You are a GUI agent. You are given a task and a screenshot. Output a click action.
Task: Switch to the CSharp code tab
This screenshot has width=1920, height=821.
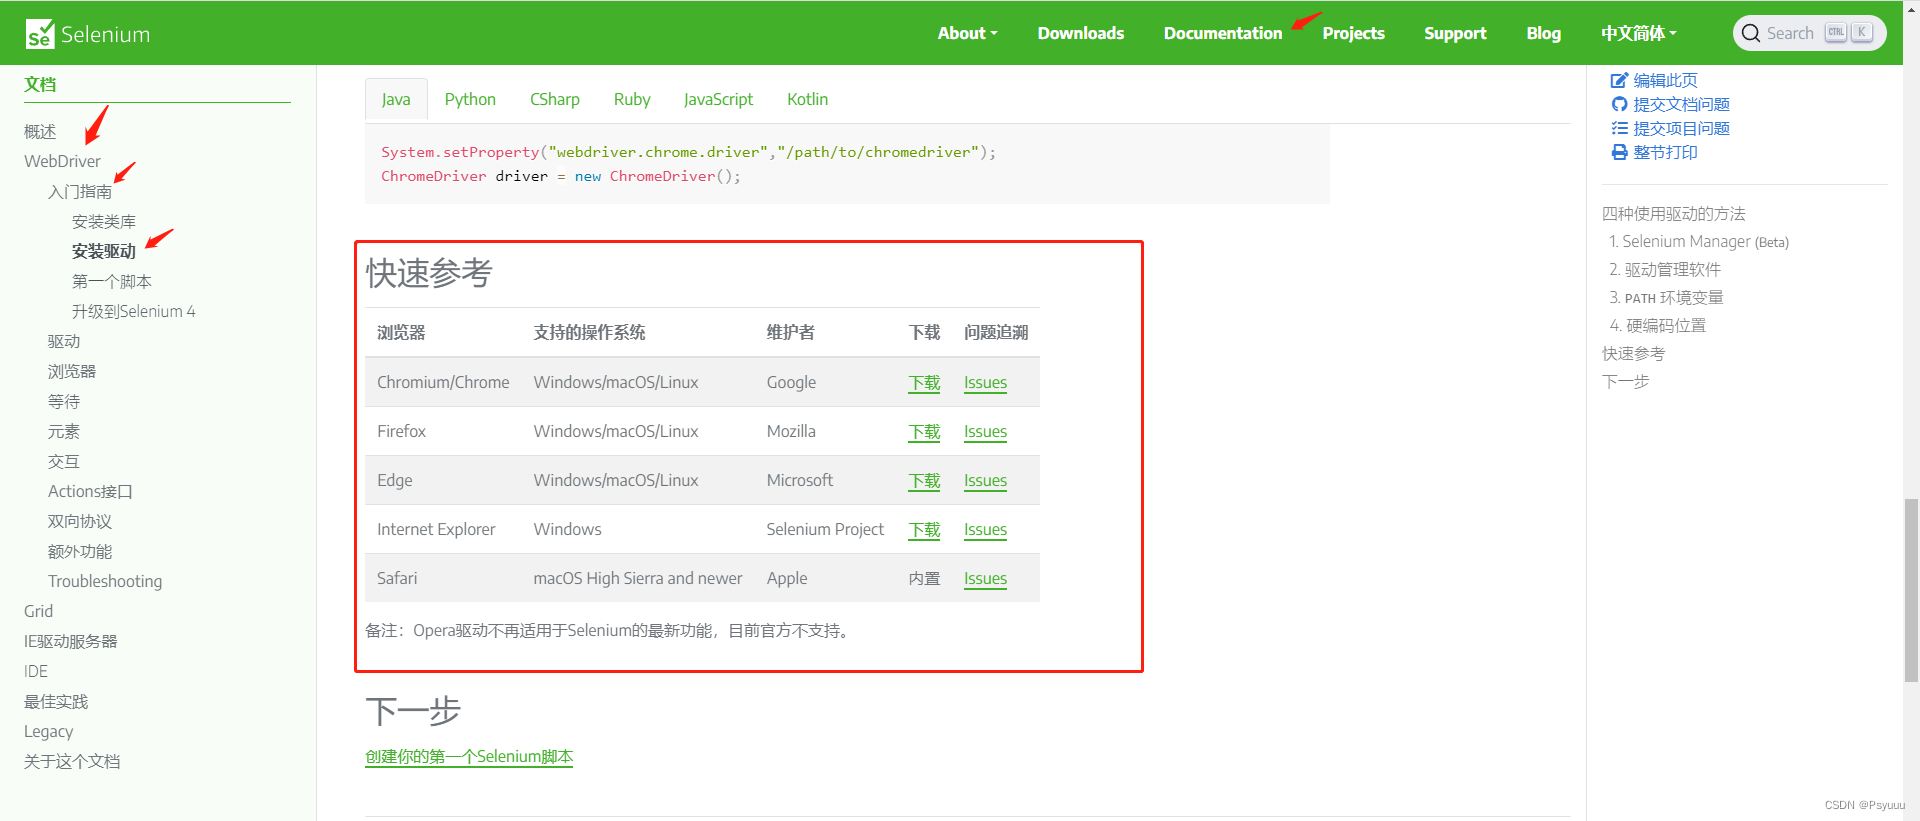pos(555,99)
